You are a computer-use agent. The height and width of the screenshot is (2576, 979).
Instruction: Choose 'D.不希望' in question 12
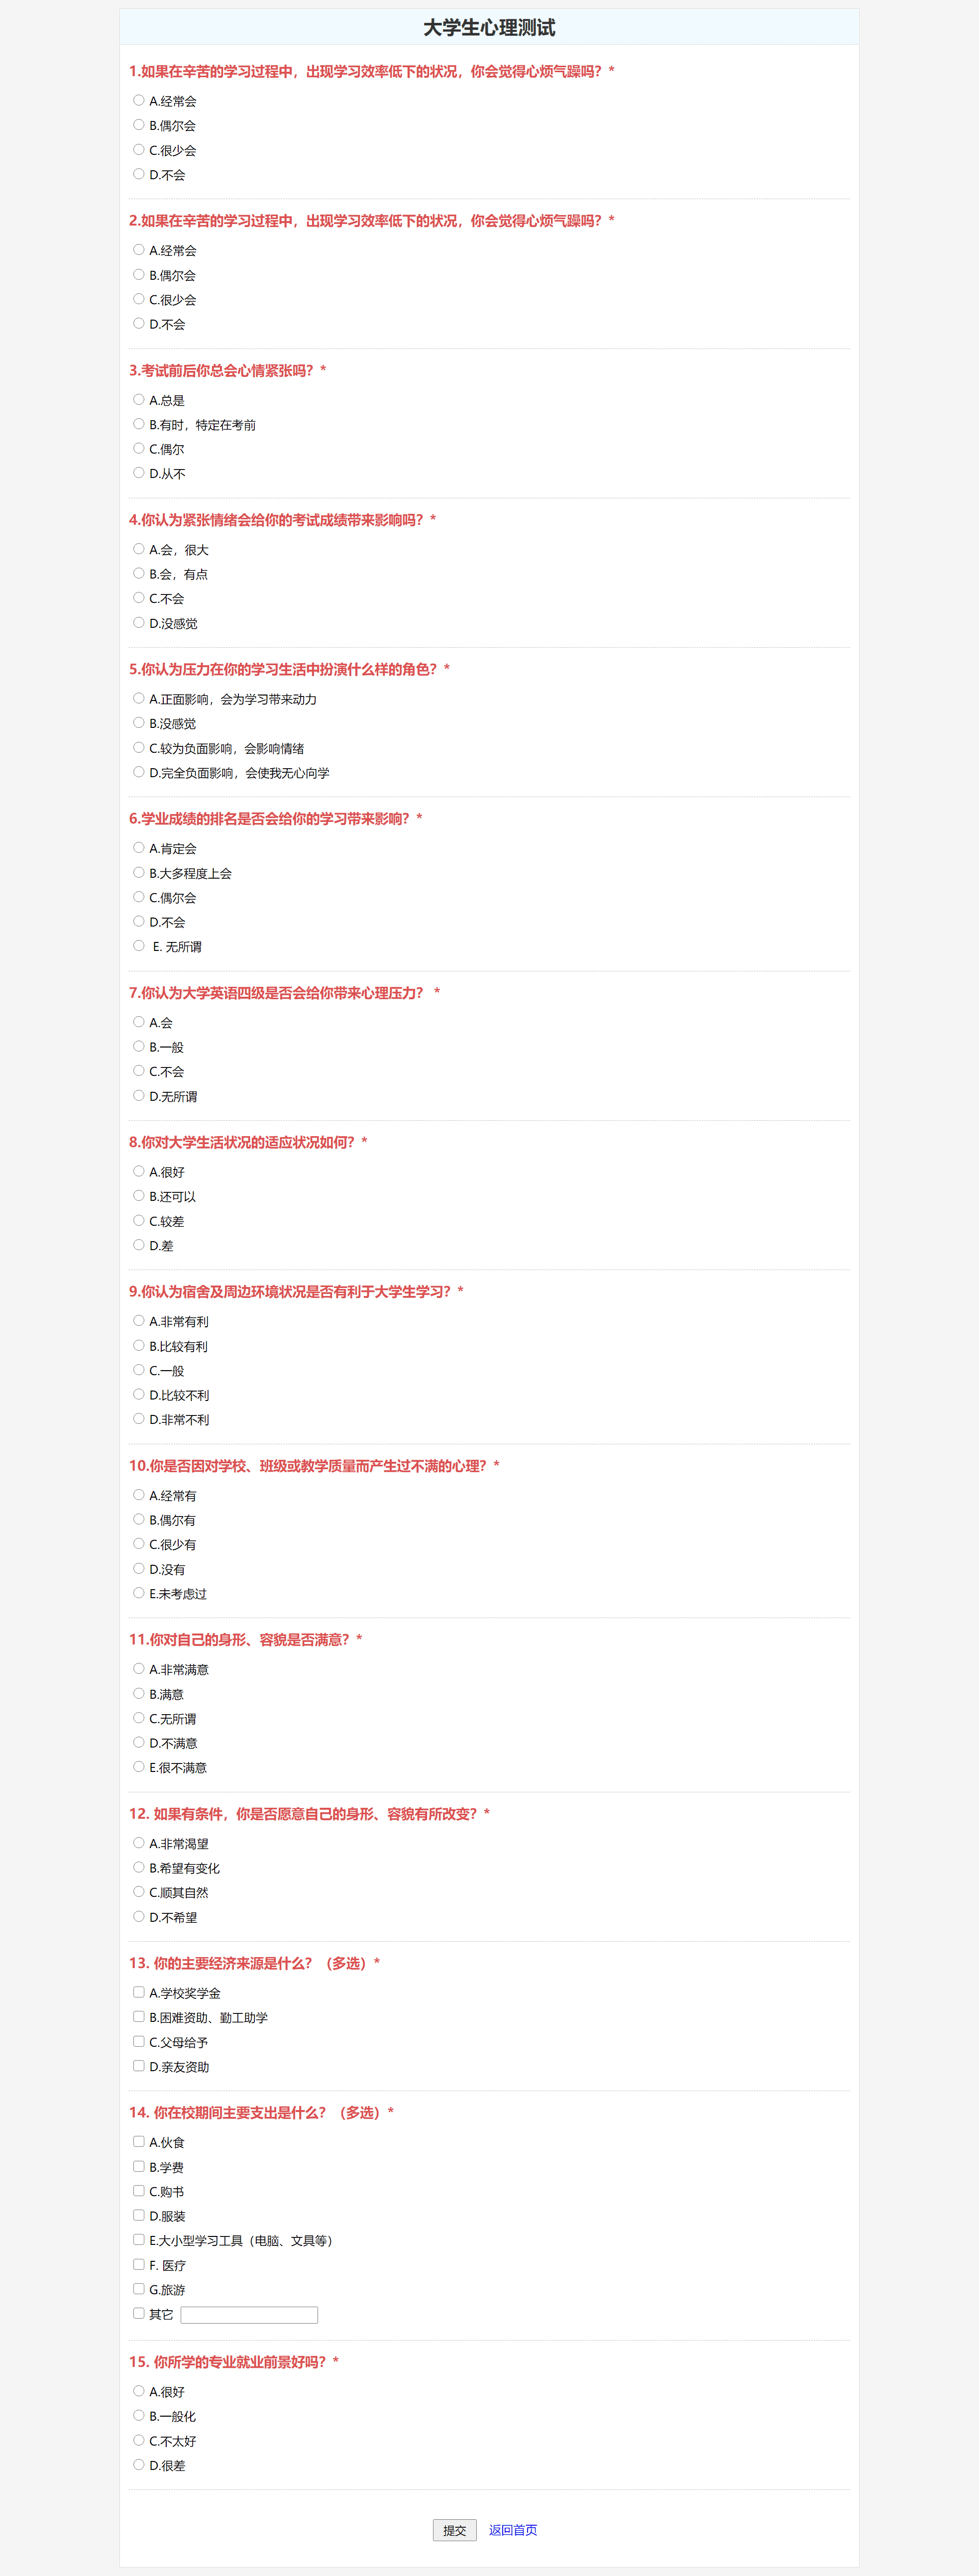pyautogui.click(x=139, y=1917)
